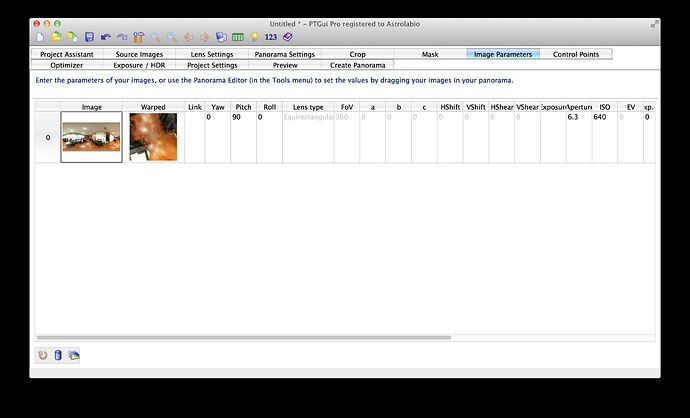Click the Yaw value cell showing 0
This screenshot has width=690, height=418.
pyautogui.click(x=218, y=137)
